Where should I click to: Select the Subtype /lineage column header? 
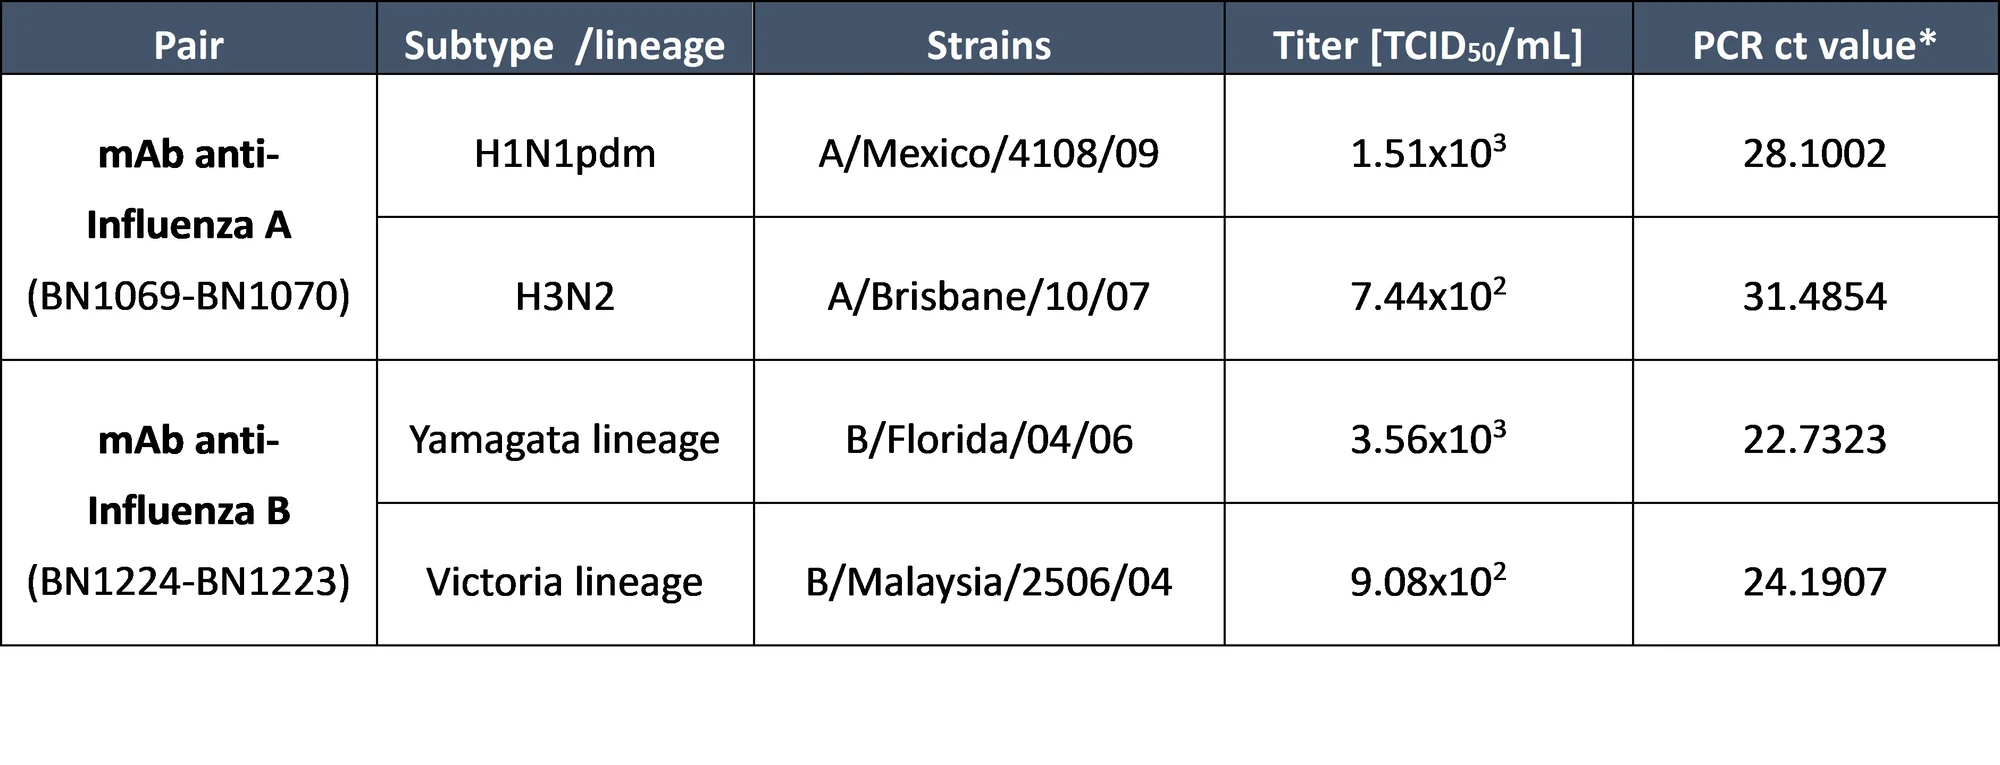(565, 39)
